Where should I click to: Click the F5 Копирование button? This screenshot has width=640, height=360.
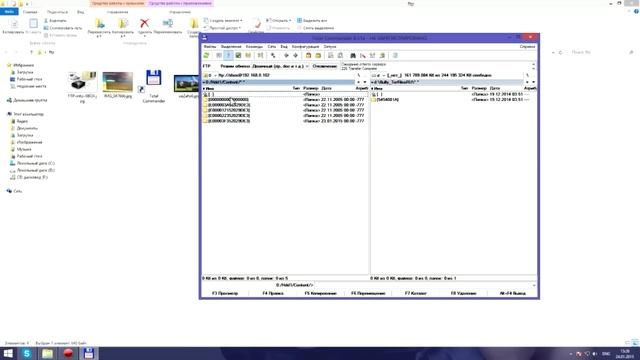pos(320,293)
